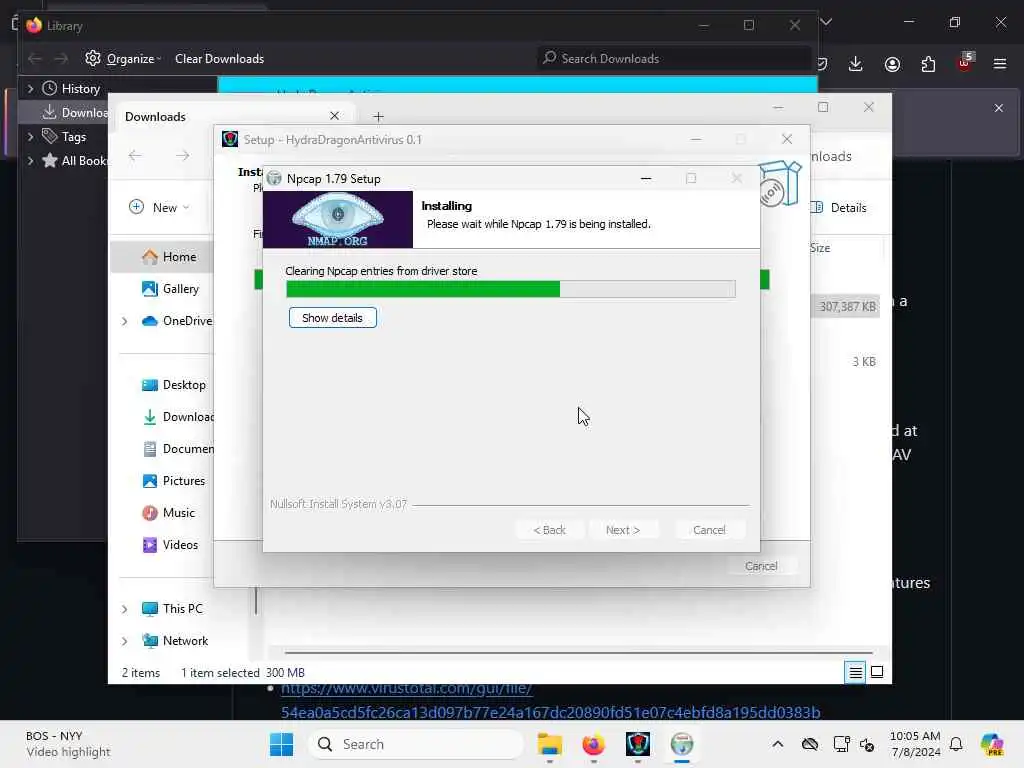Open Firefox extensions puzzle icon

pos(928,64)
